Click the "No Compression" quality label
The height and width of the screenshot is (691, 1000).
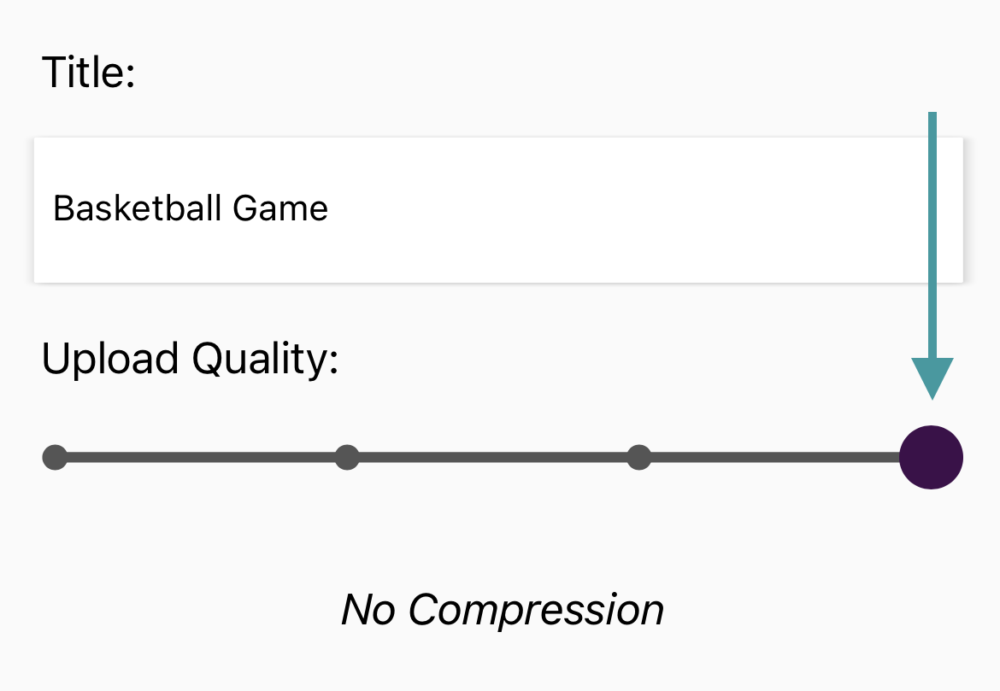click(502, 609)
